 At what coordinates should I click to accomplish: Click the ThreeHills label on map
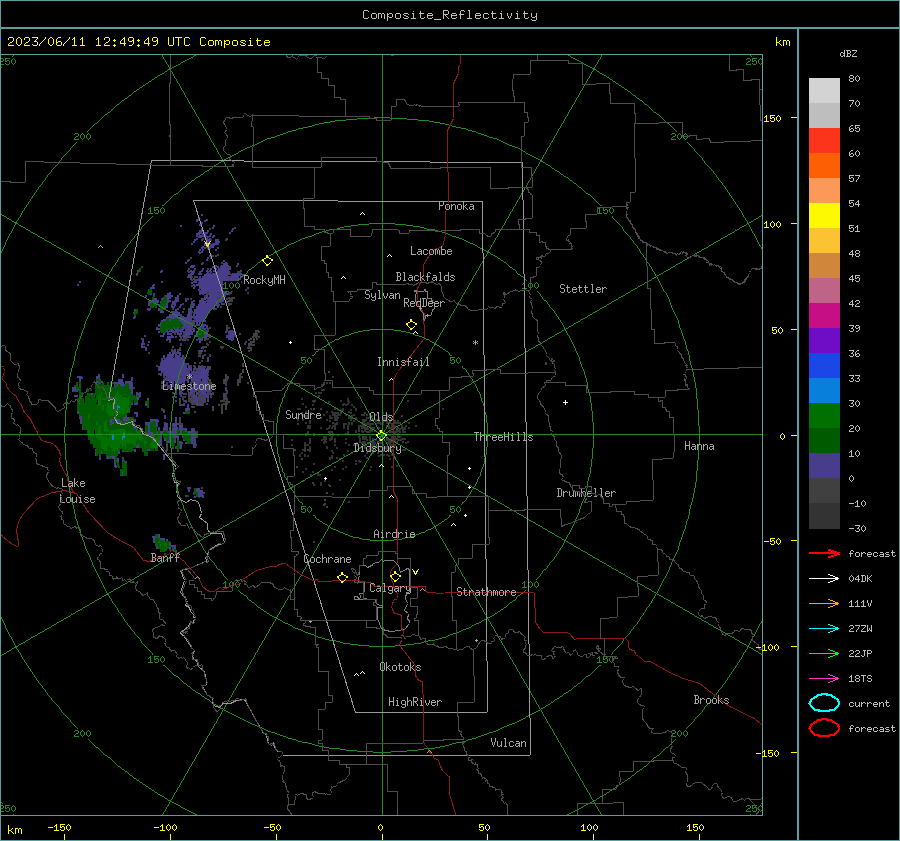click(x=503, y=437)
